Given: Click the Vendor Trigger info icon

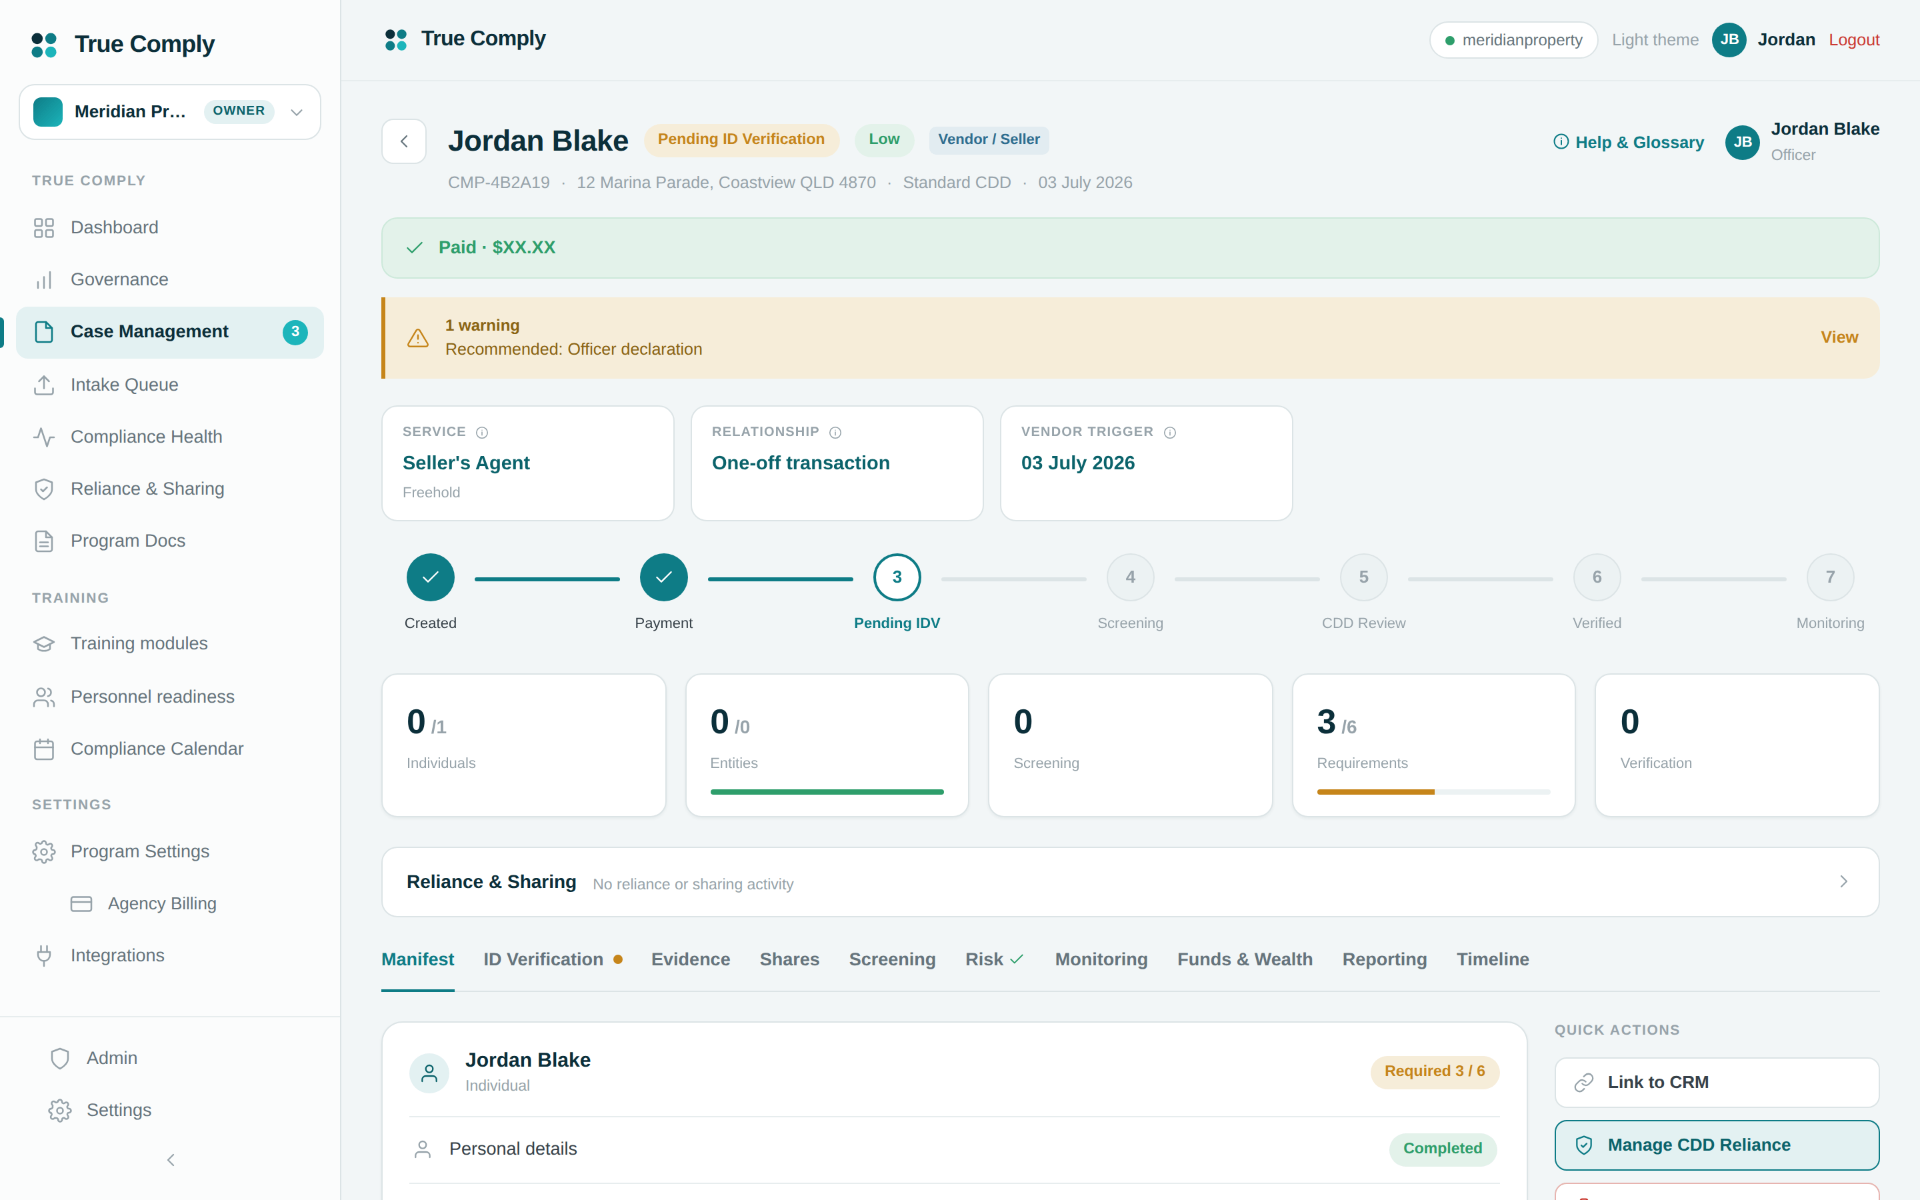Looking at the screenshot, I should pyautogui.click(x=1170, y=433).
